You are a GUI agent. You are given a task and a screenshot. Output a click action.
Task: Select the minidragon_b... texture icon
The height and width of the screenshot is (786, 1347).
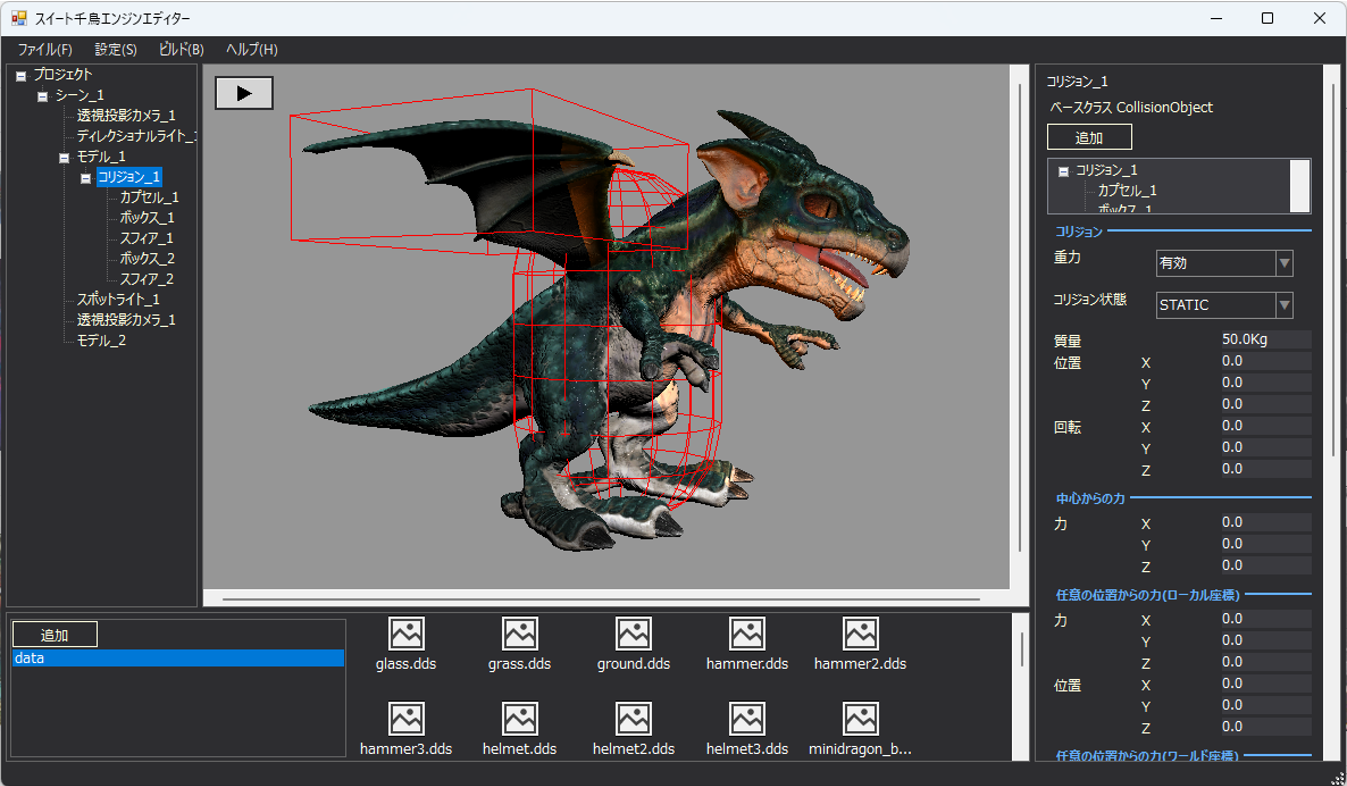860,718
